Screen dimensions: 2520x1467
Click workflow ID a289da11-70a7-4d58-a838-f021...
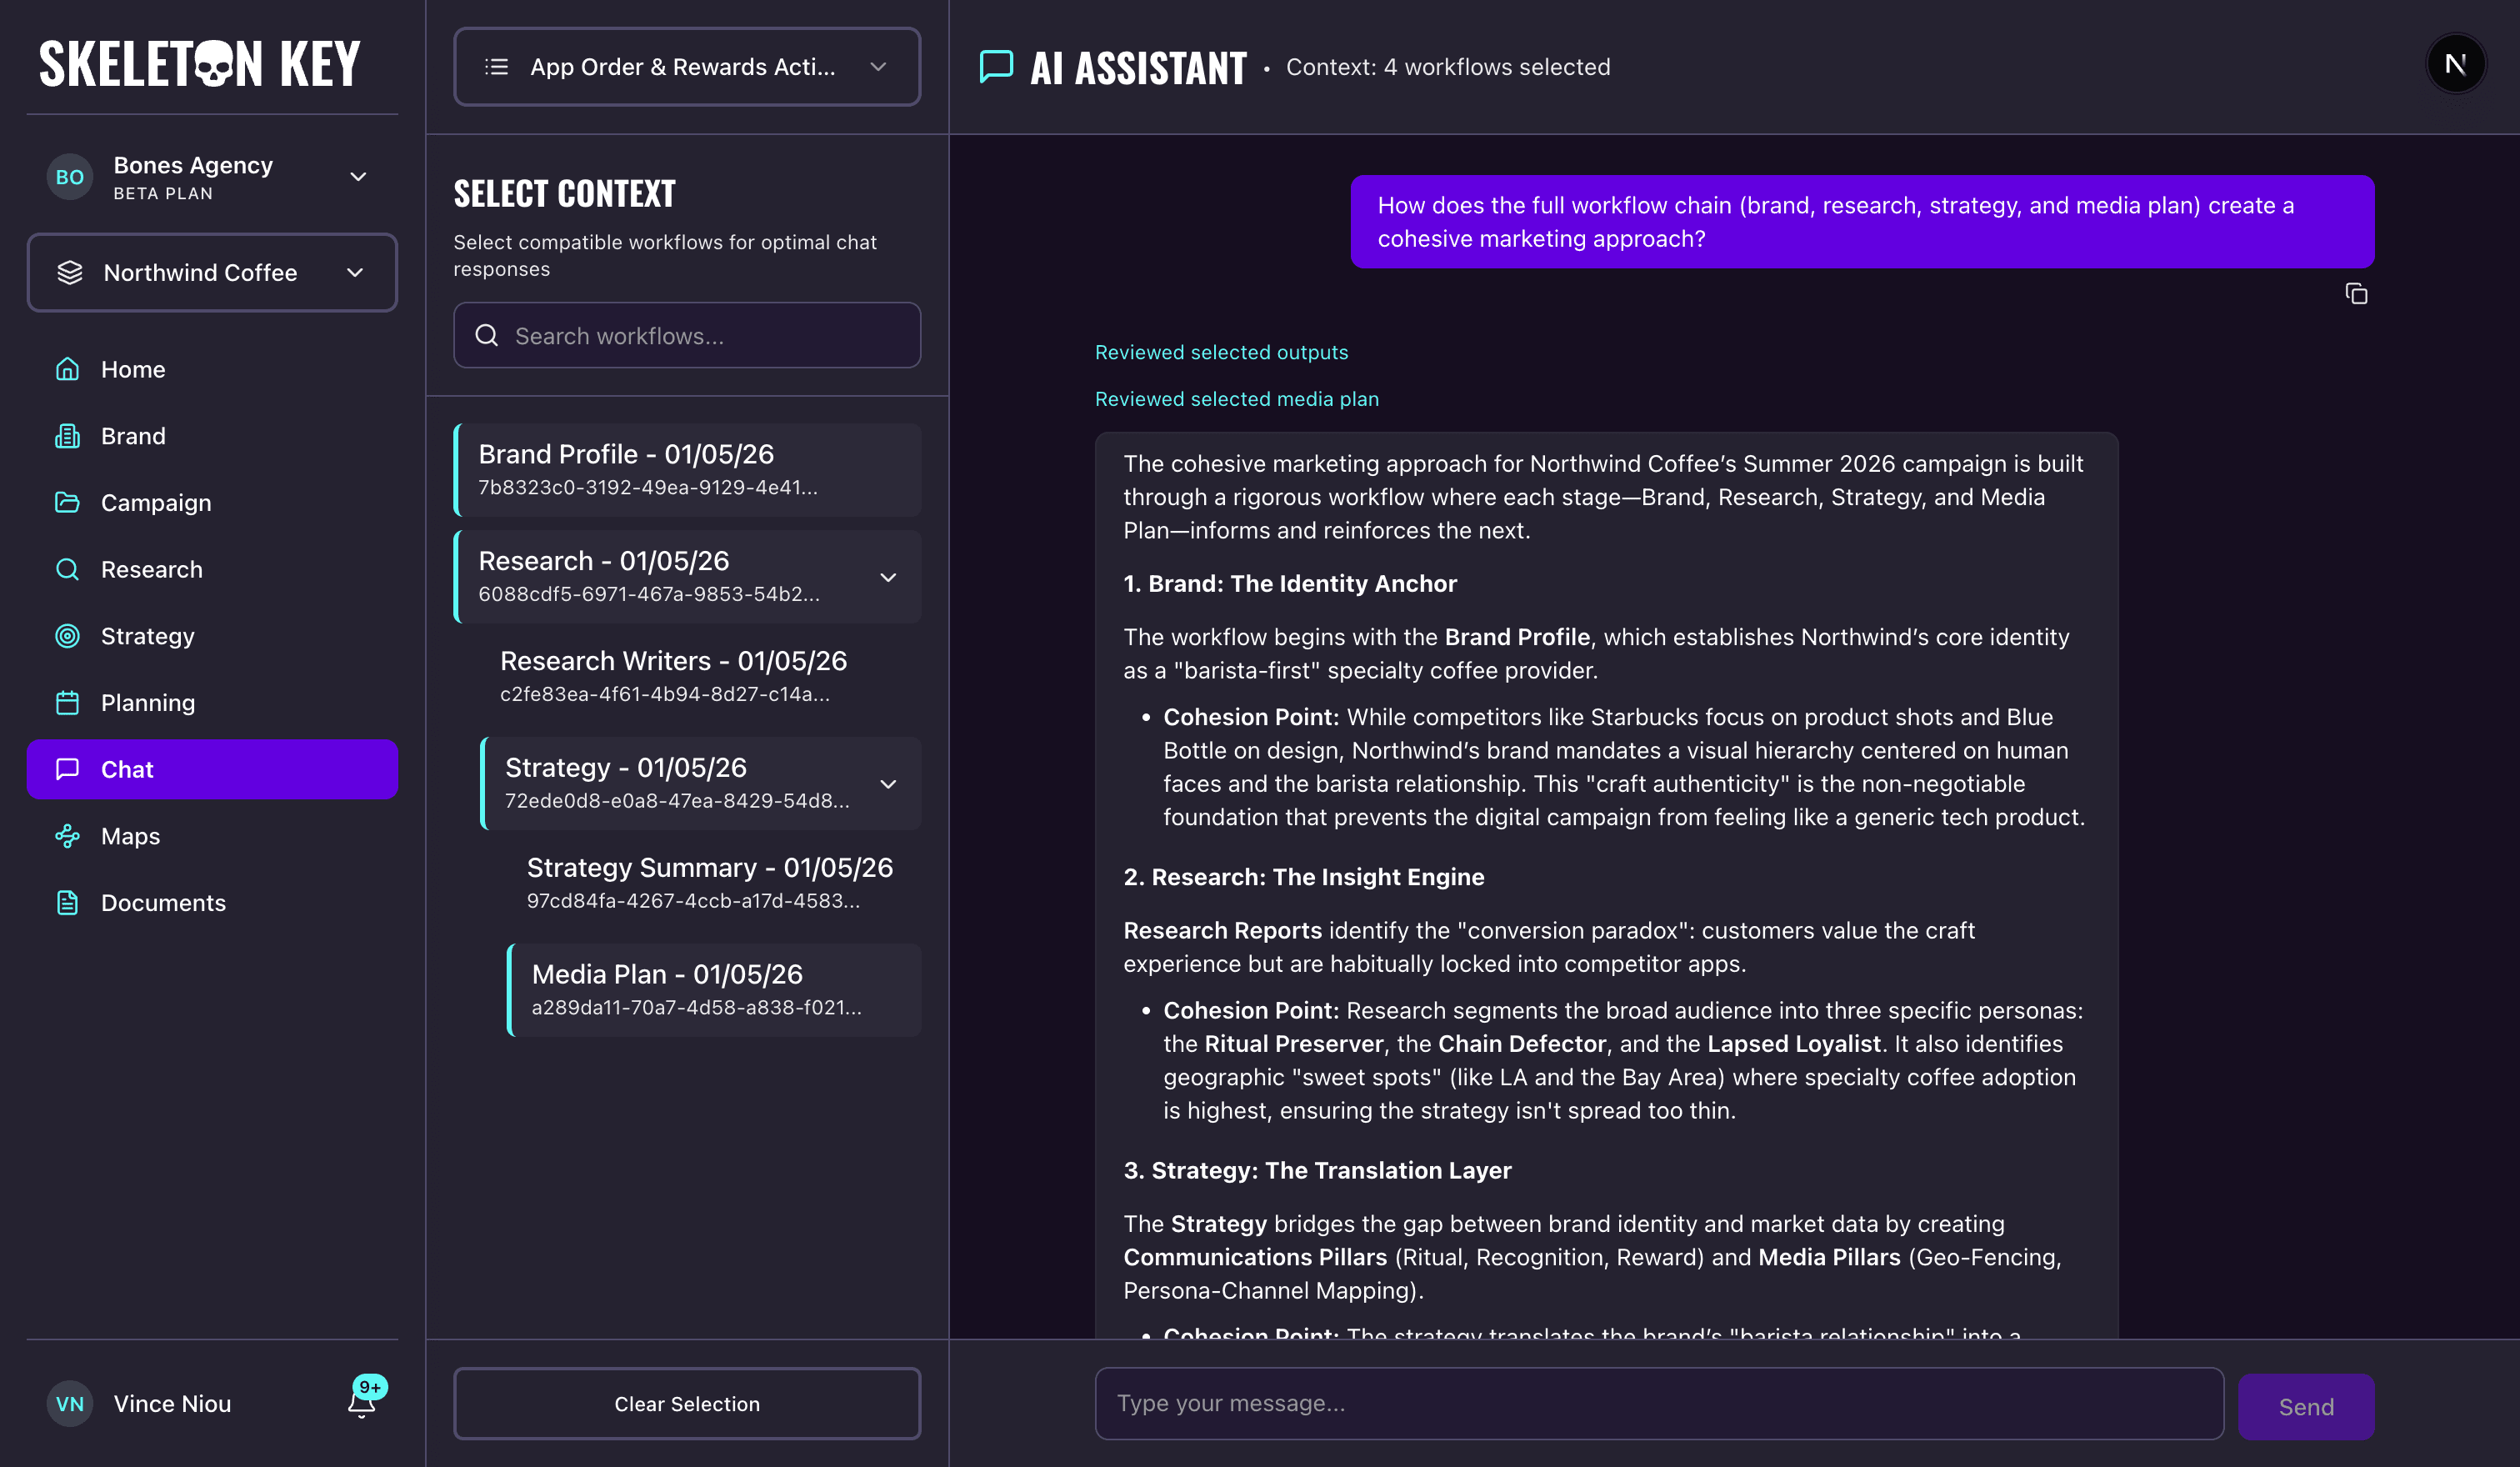pyautogui.click(x=696, y=1007)
